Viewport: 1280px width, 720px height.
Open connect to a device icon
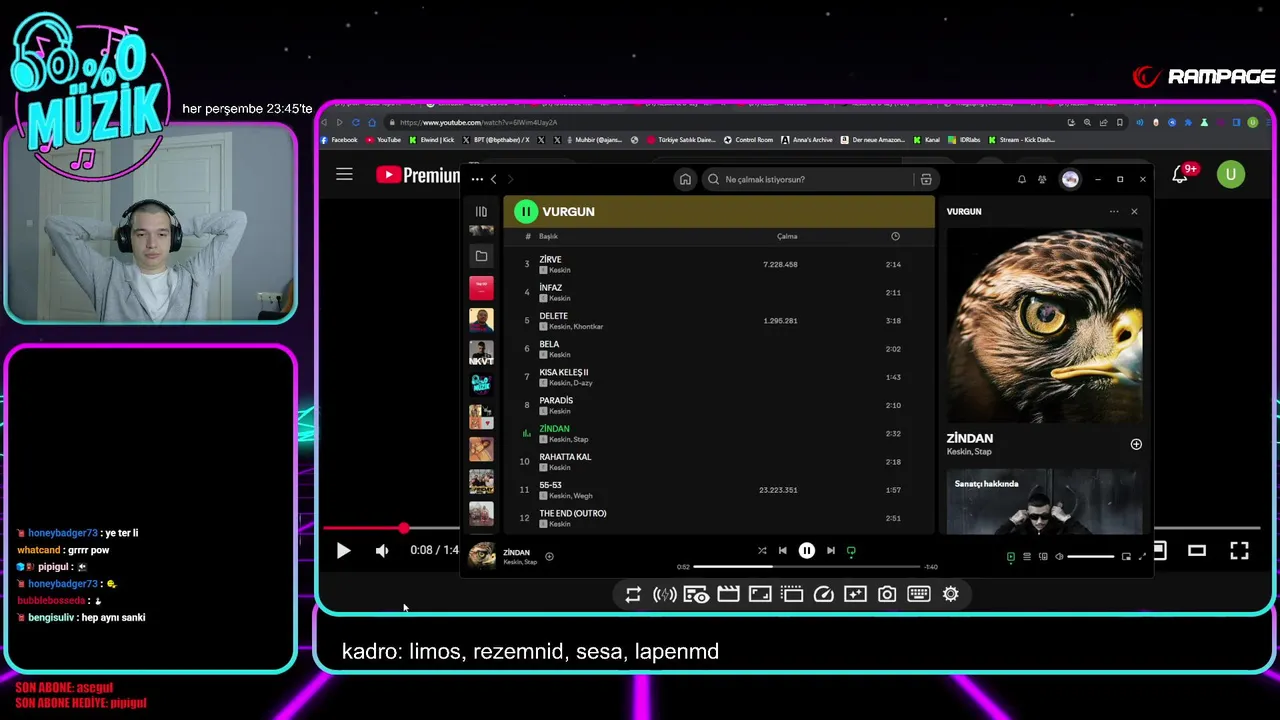coord(1043,557)
